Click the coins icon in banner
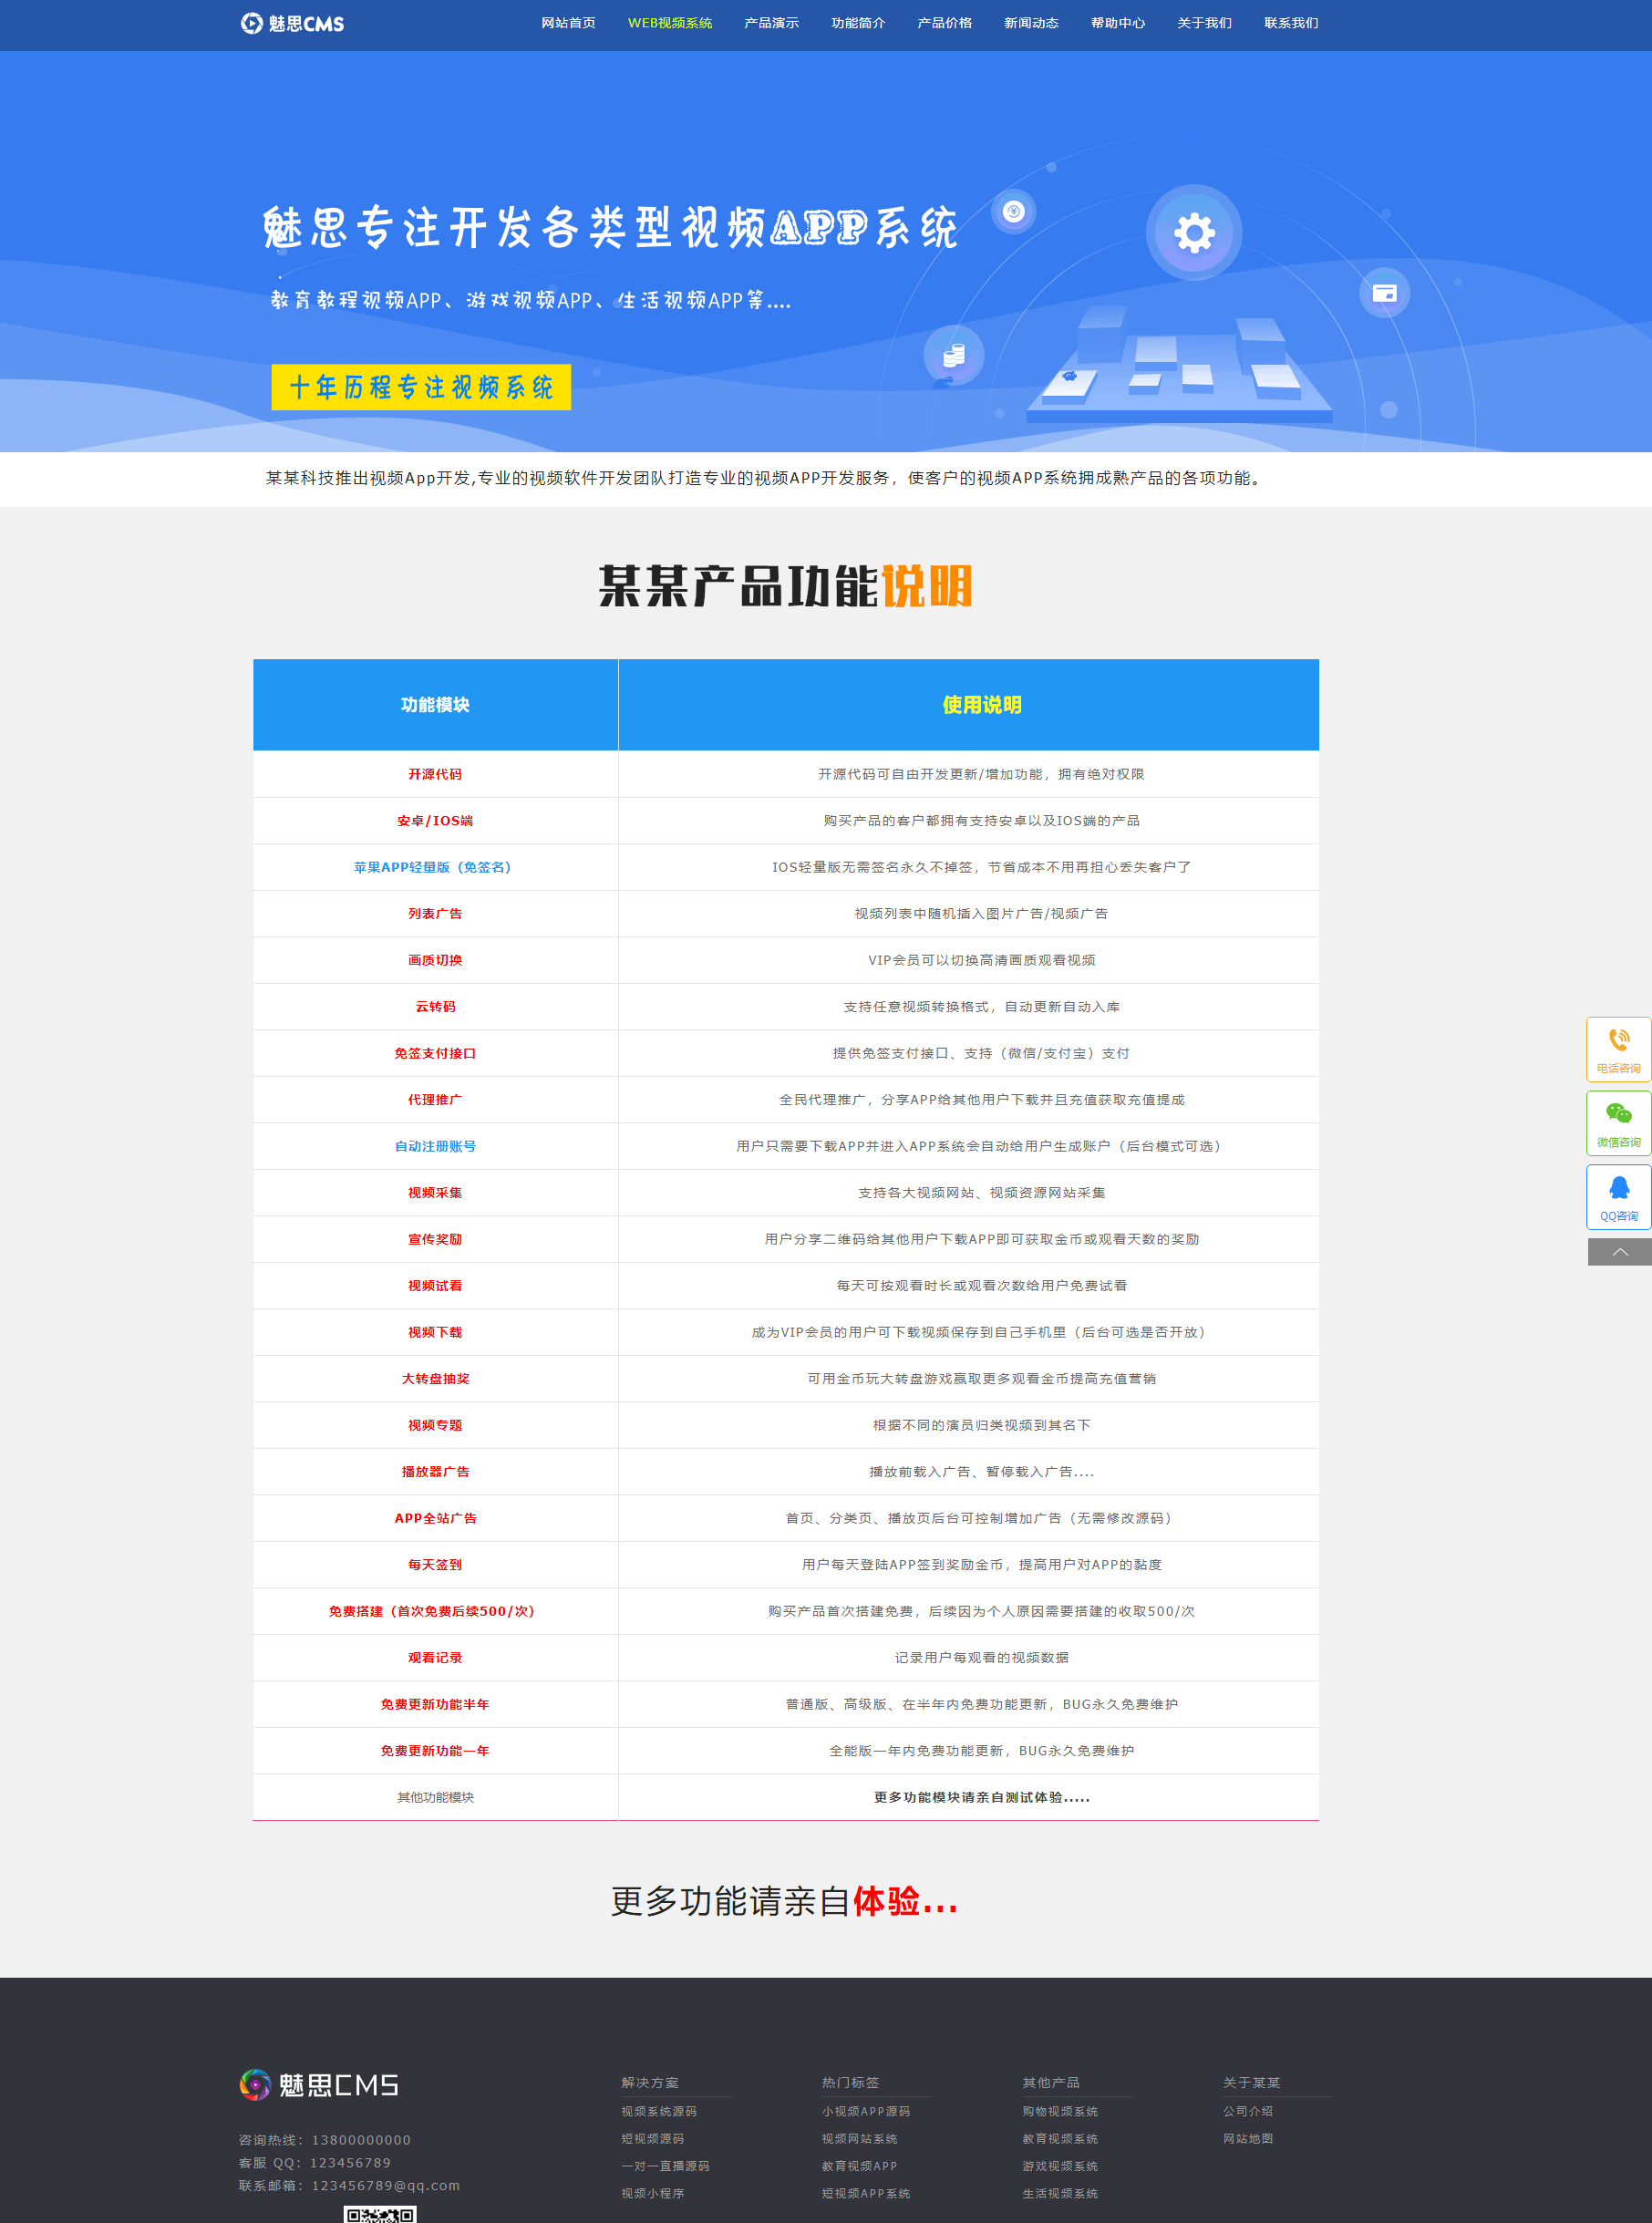The height and width of the screenshot is (2223, 1652). tap(954, 355)
